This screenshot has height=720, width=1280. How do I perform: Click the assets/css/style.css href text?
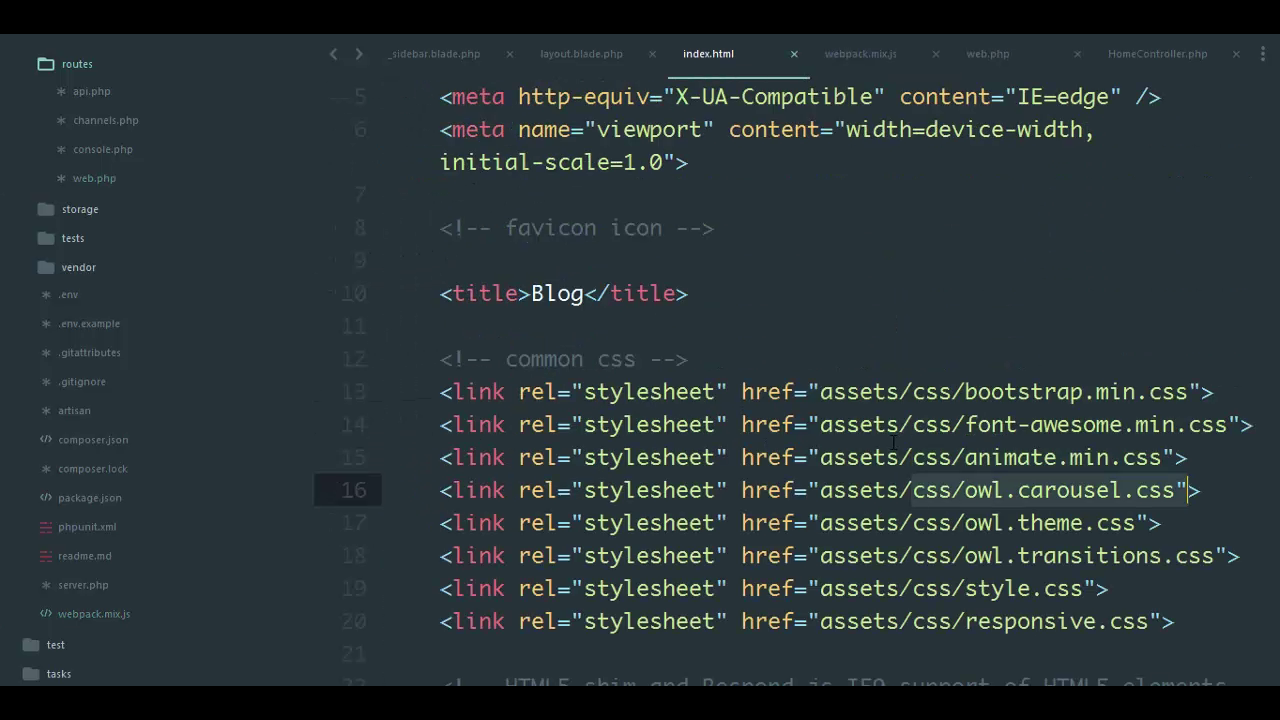tap(951, 589)
